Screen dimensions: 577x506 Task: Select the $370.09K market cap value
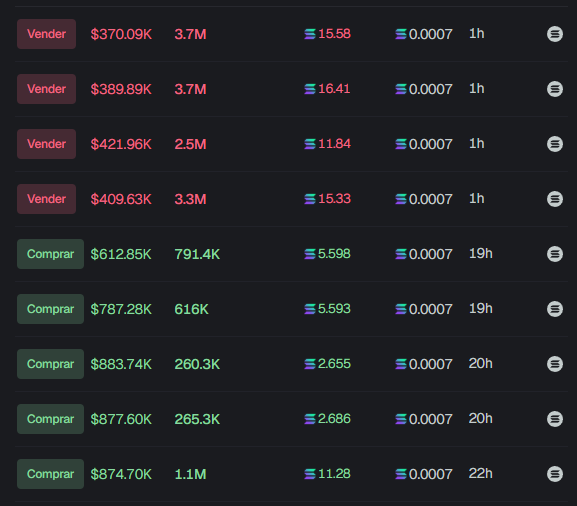(121, 34)
